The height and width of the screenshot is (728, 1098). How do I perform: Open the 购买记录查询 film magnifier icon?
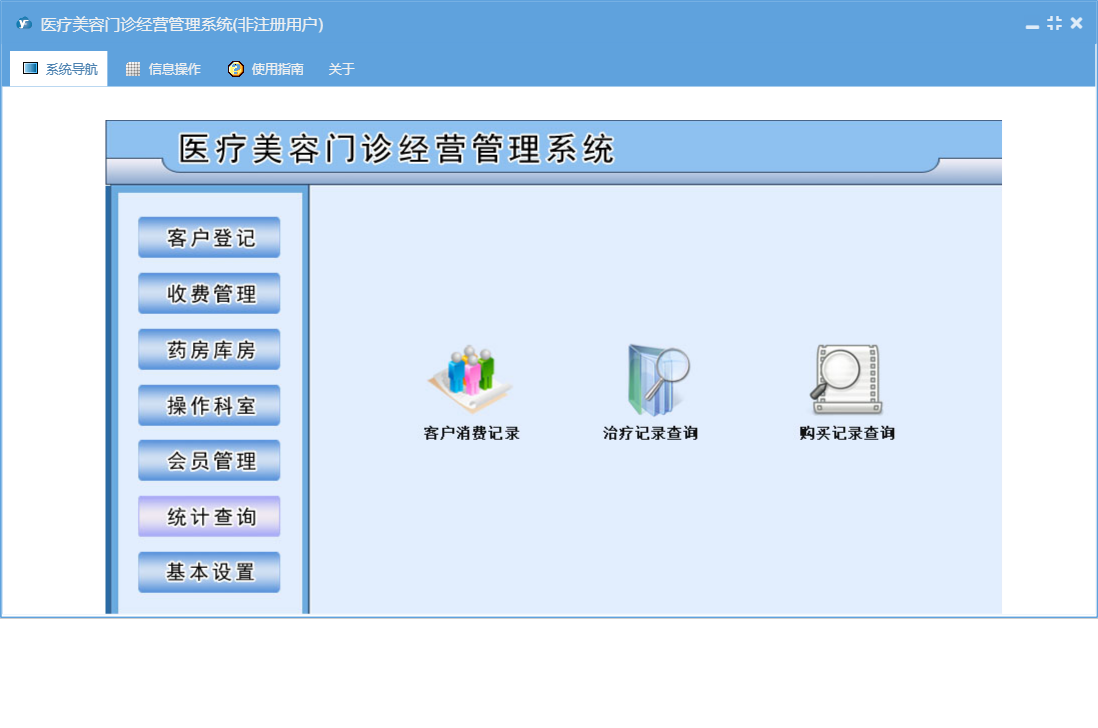coord(846,379)
